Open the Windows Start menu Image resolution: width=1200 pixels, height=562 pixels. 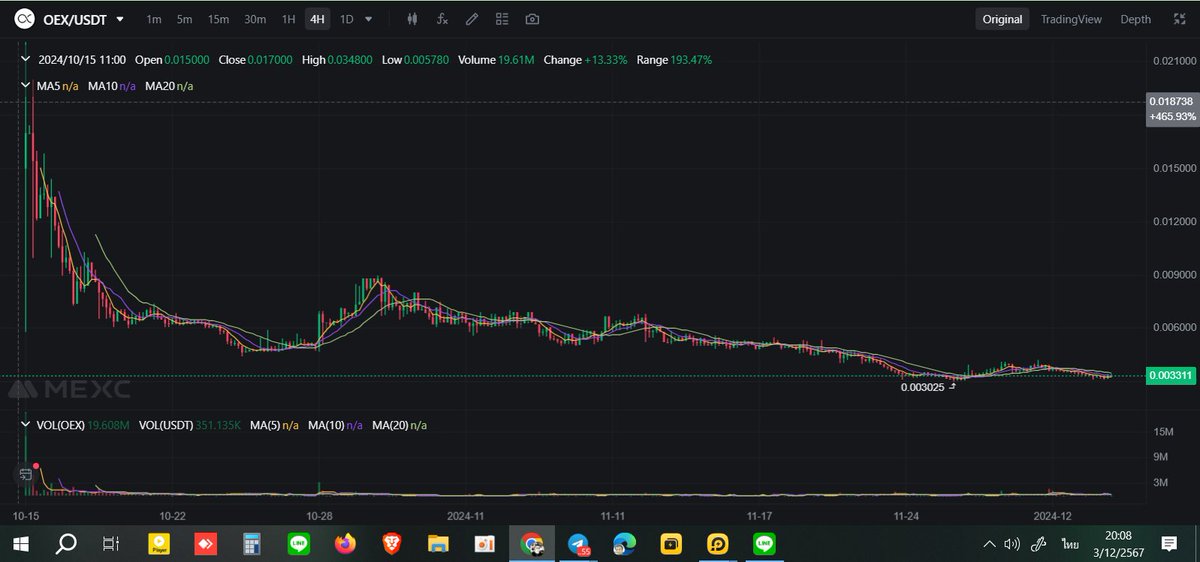coord(20,544)
